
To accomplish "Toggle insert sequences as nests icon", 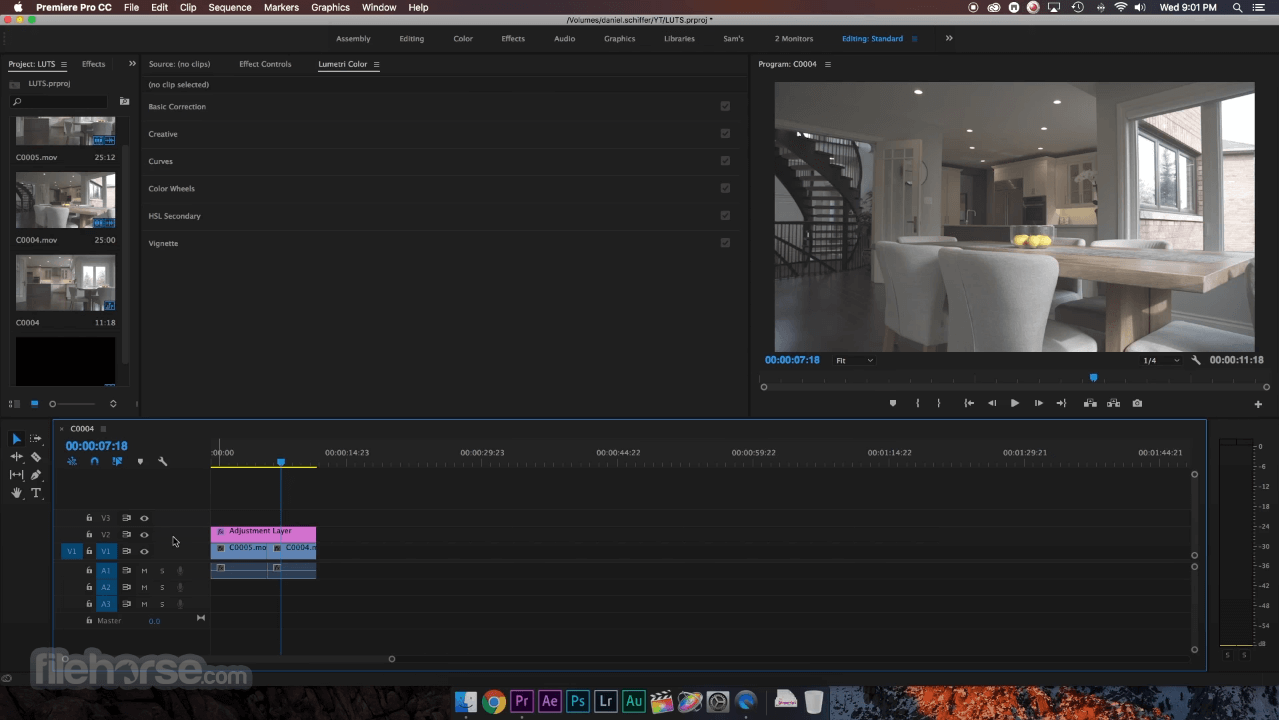I will pos(72,461).
